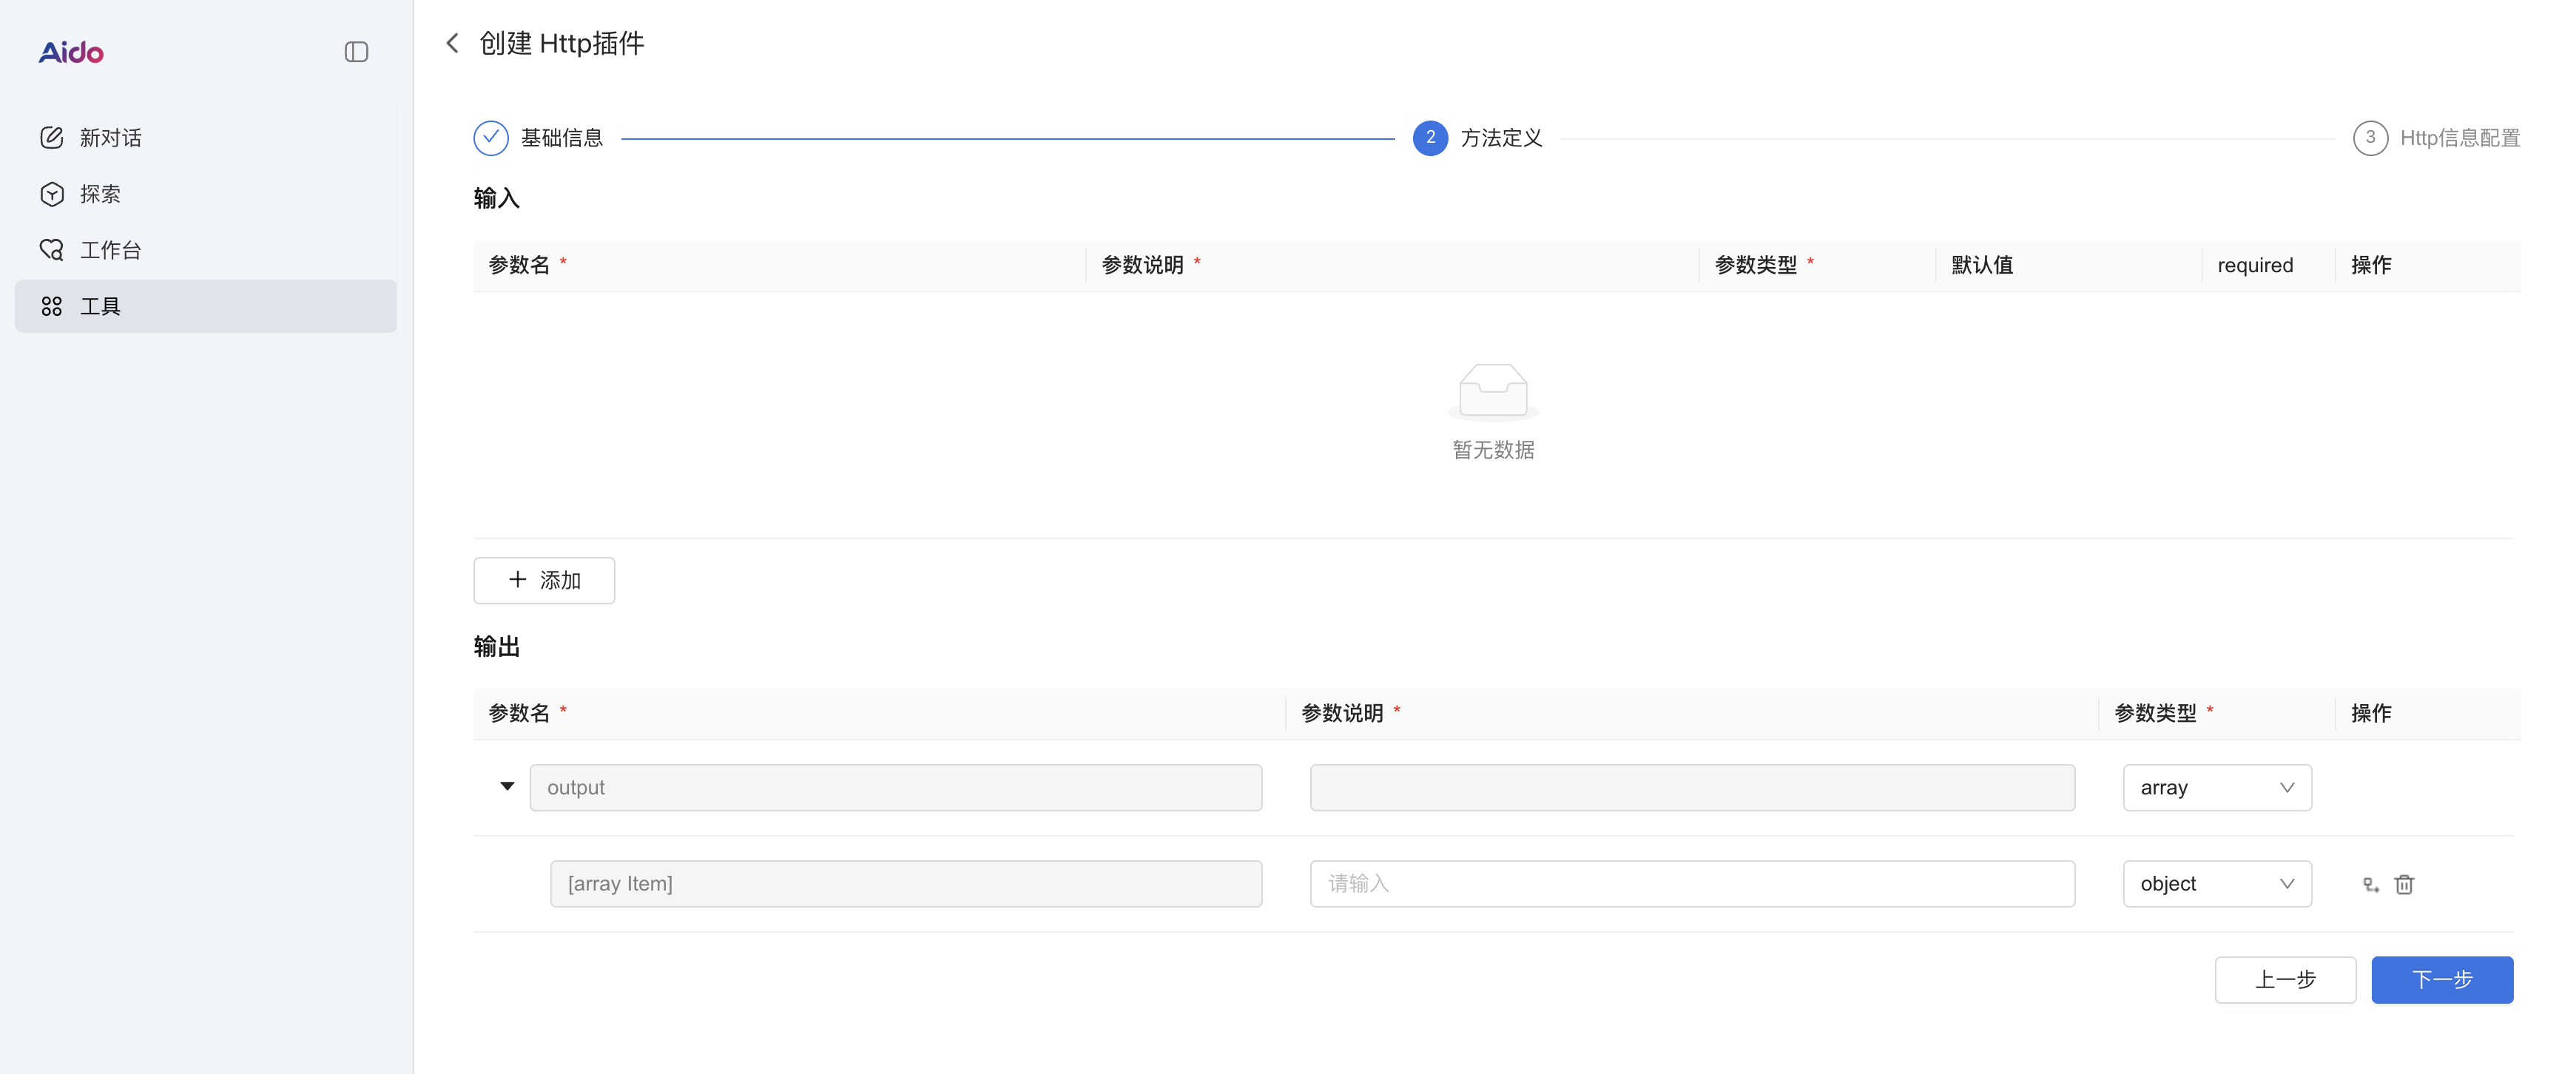This screenshot has height=1074, width=2576.
Task: Open the object type dropdown
Action: point(2216,884)
